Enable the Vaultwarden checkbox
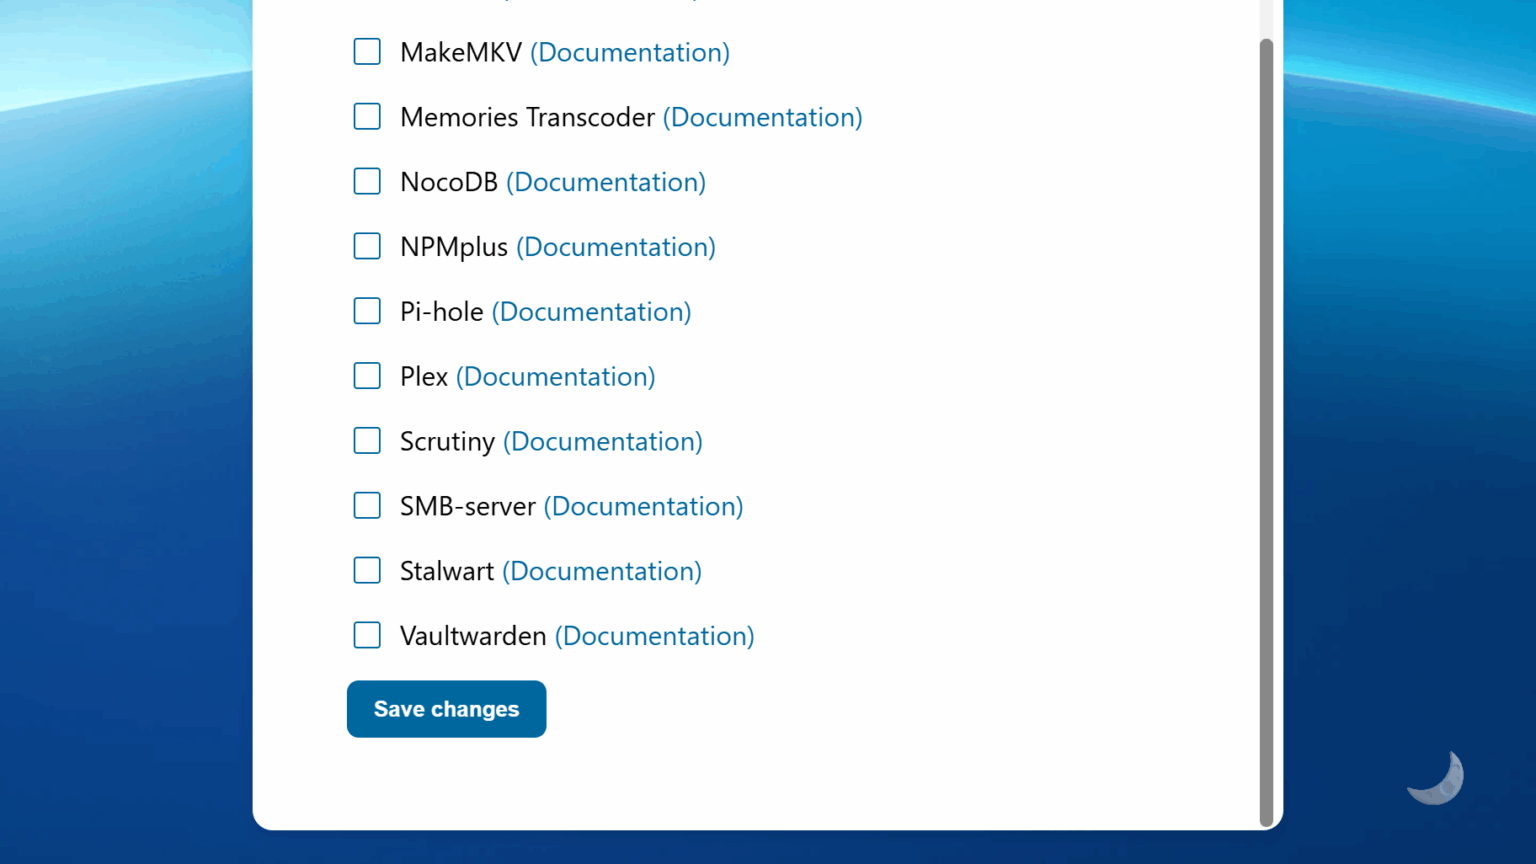Image resolution: width=1536 pixels, height=864 pixels. pos(367,635)
